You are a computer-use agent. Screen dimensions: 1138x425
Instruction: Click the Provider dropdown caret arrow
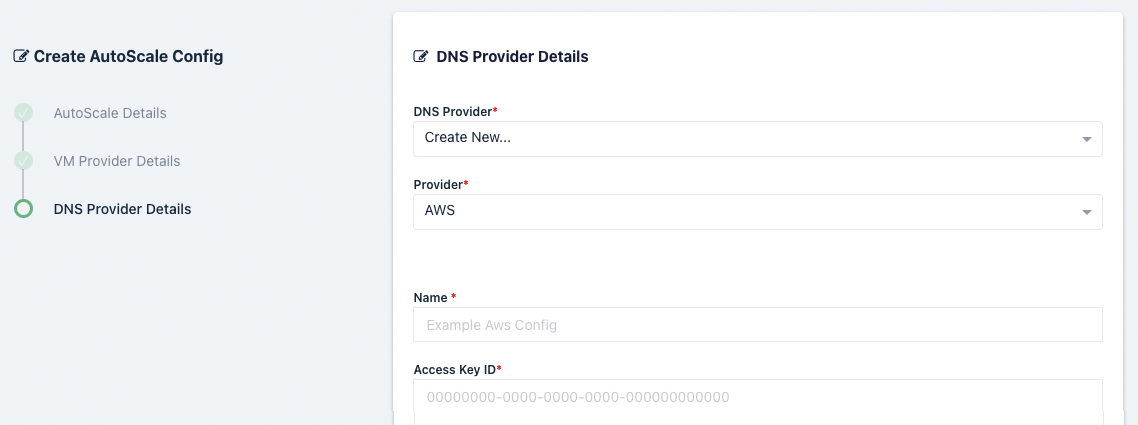coord(1087,212)
